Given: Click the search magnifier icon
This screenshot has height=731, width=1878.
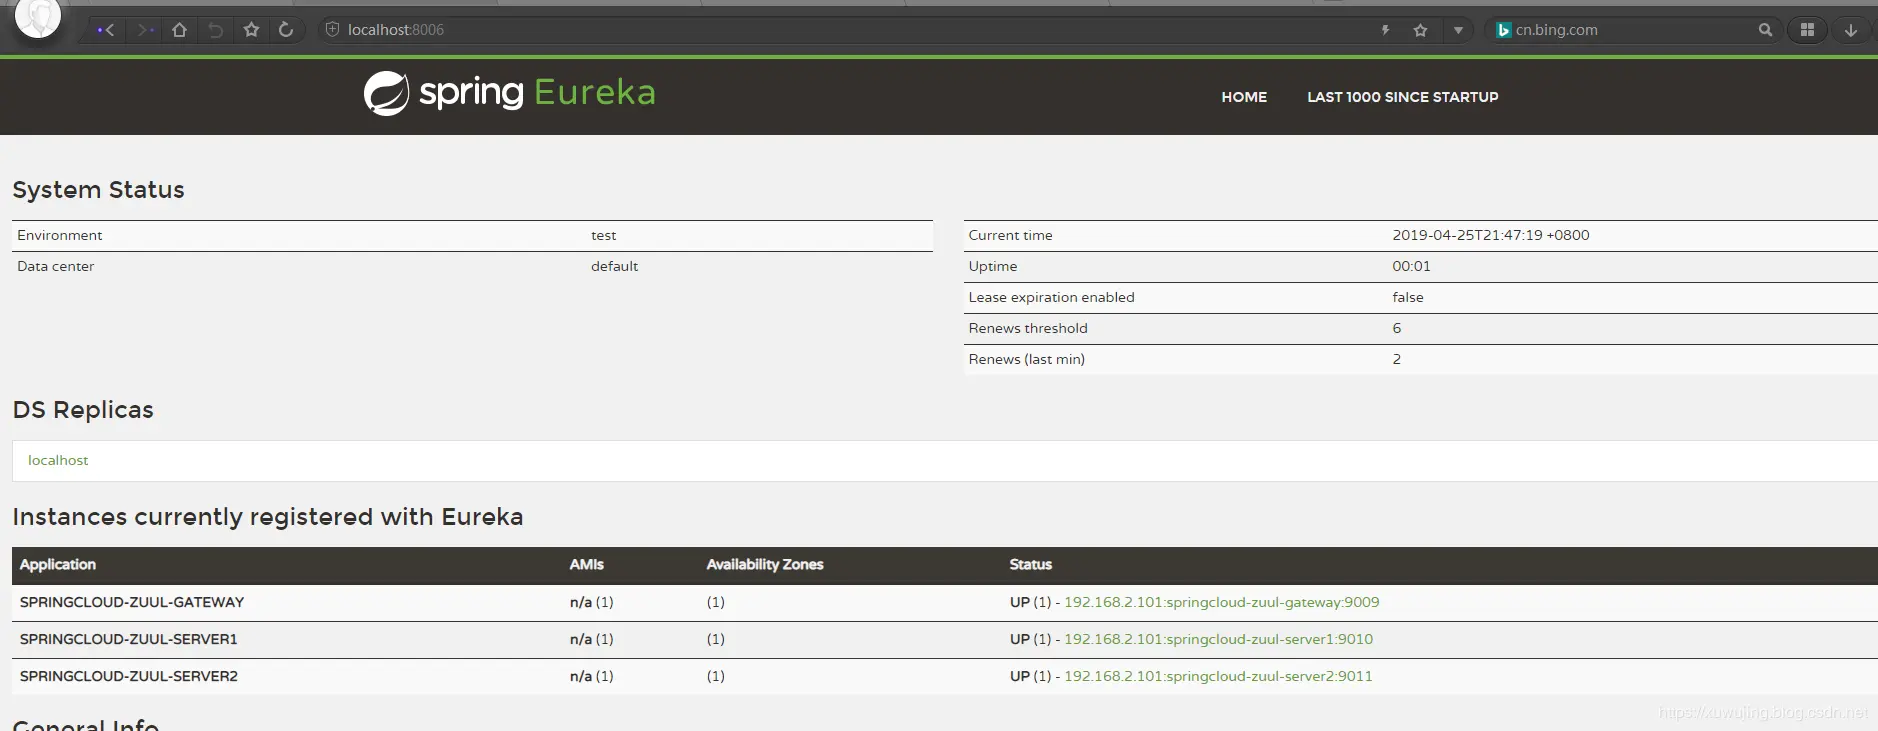Looking at the screenshot, I should click(1765, 30).
